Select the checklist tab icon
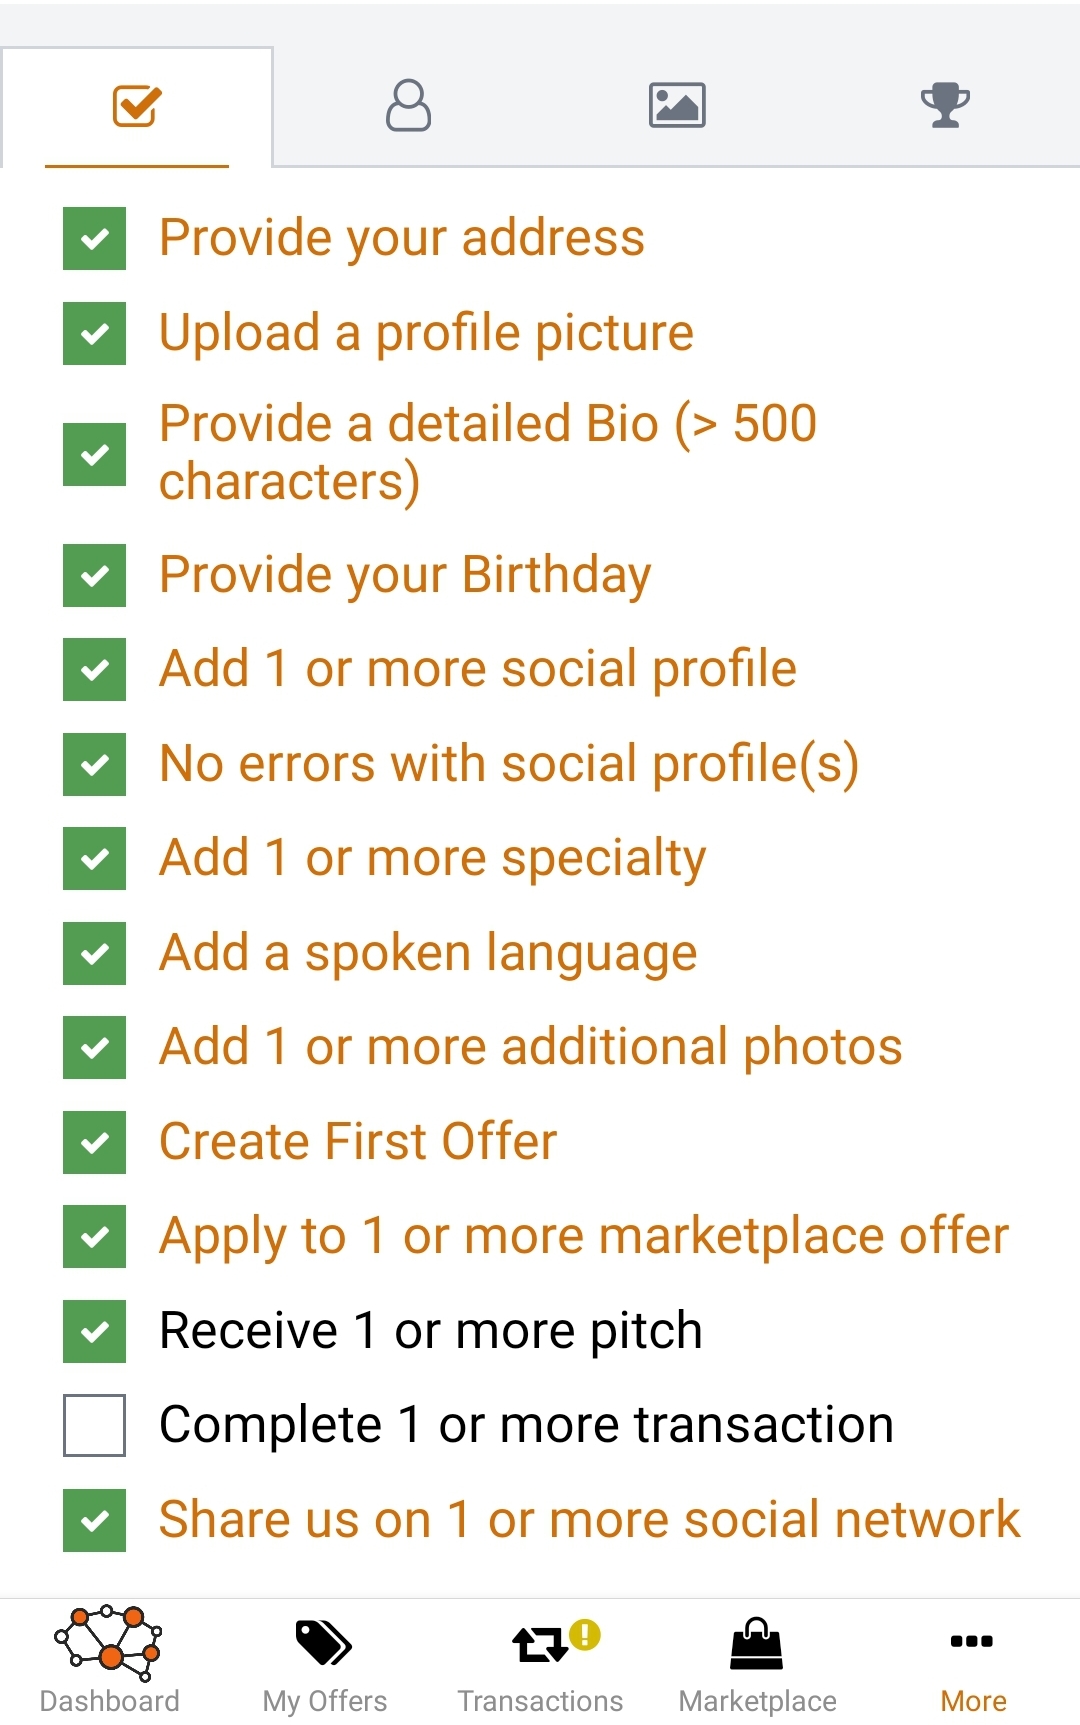This screenshot has height=1725, width=1080. 137,105
